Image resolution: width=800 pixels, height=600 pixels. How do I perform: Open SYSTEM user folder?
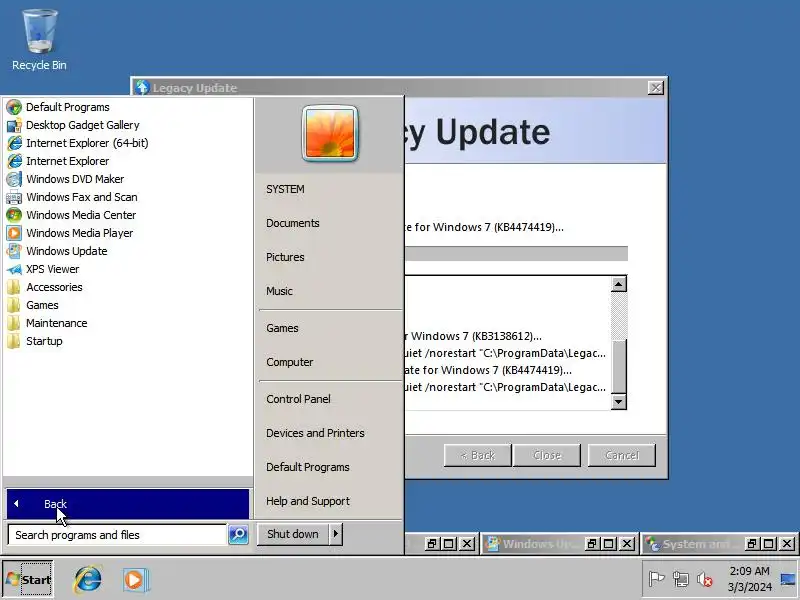[x=285, y=189]
